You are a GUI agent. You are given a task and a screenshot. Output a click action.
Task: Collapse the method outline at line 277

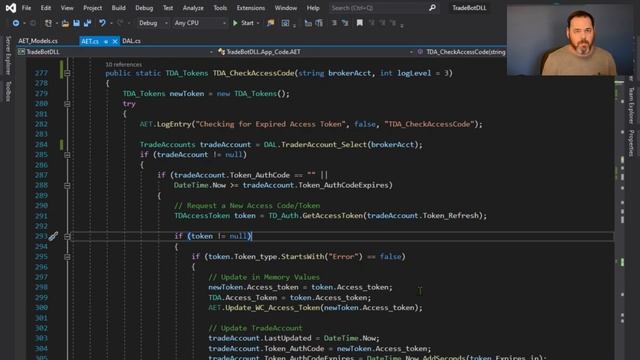[67, 73]
